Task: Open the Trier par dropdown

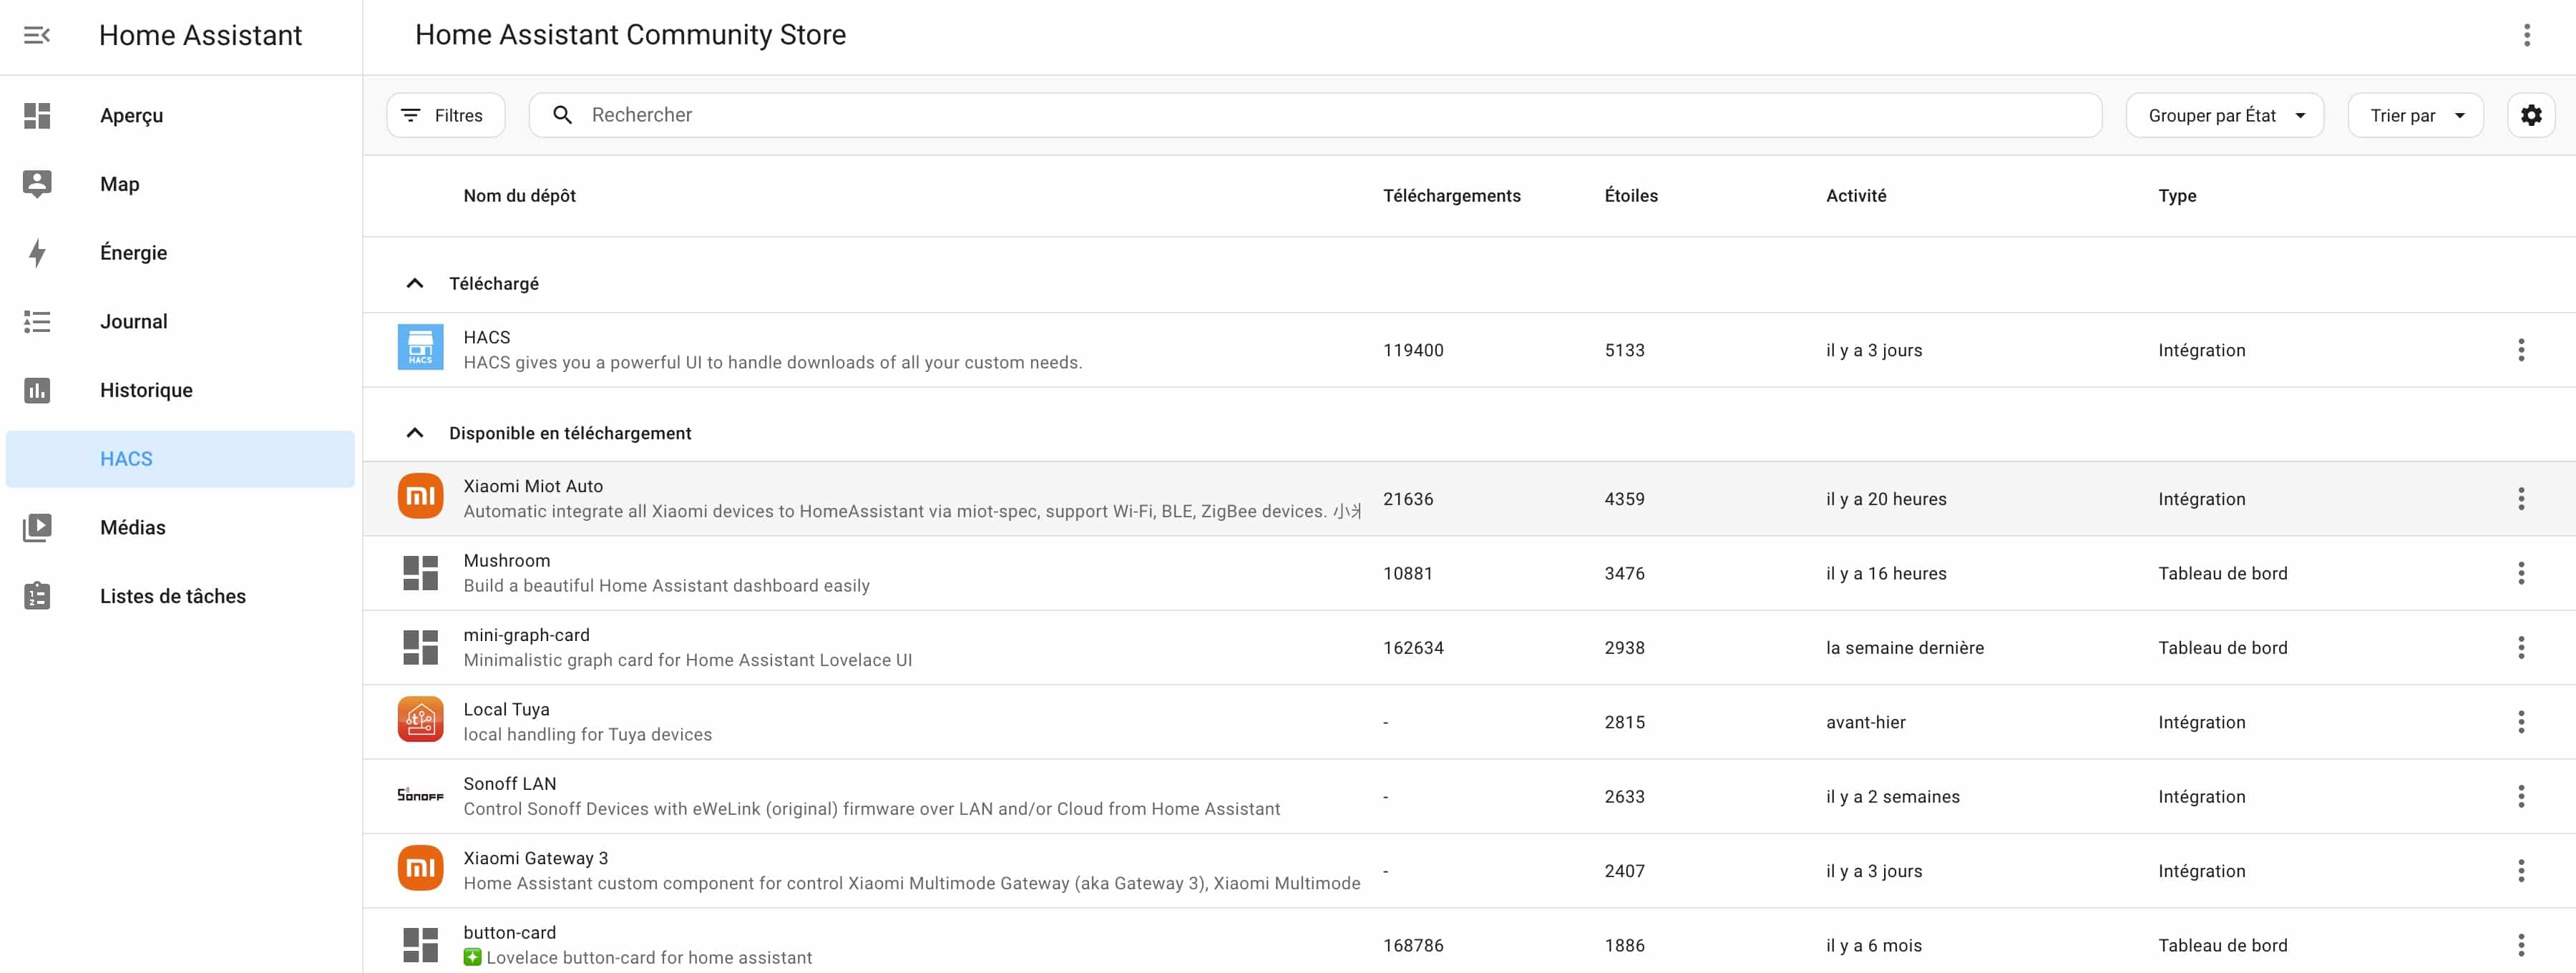Action: tap(2415, 115)
